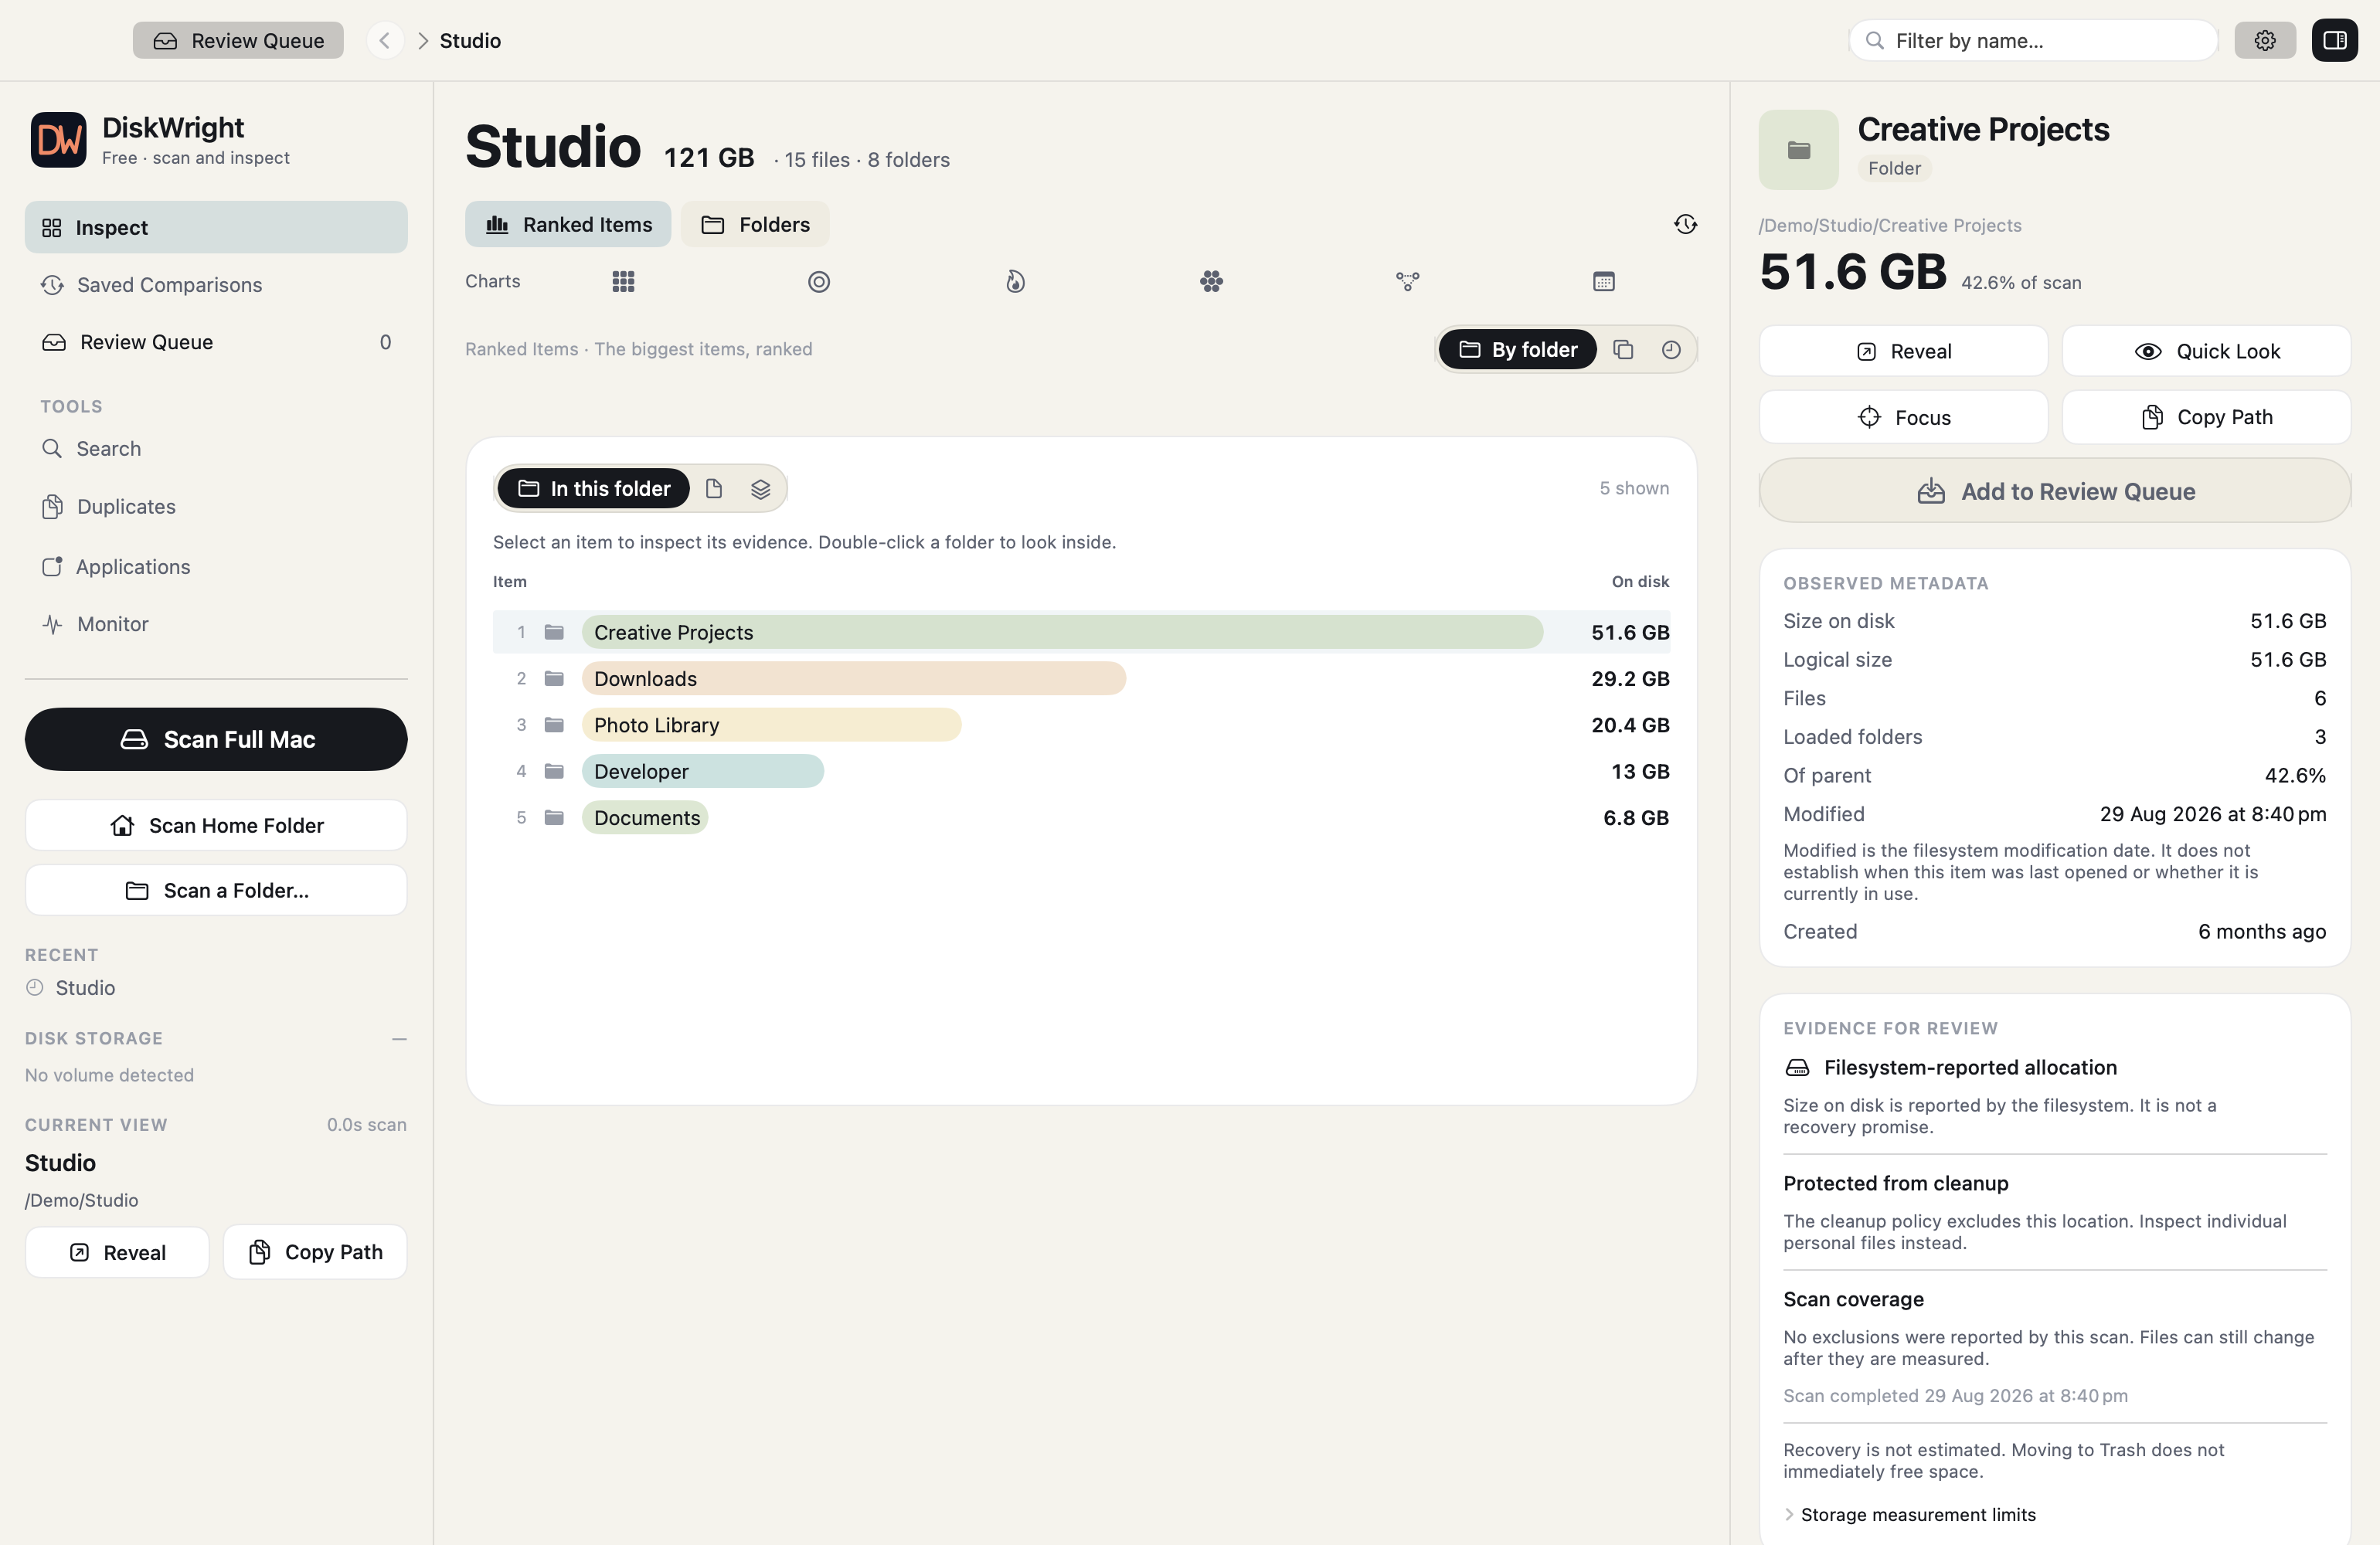Switch to the Folders tab
The image size is (2380, 1545).
click(755, 224)
